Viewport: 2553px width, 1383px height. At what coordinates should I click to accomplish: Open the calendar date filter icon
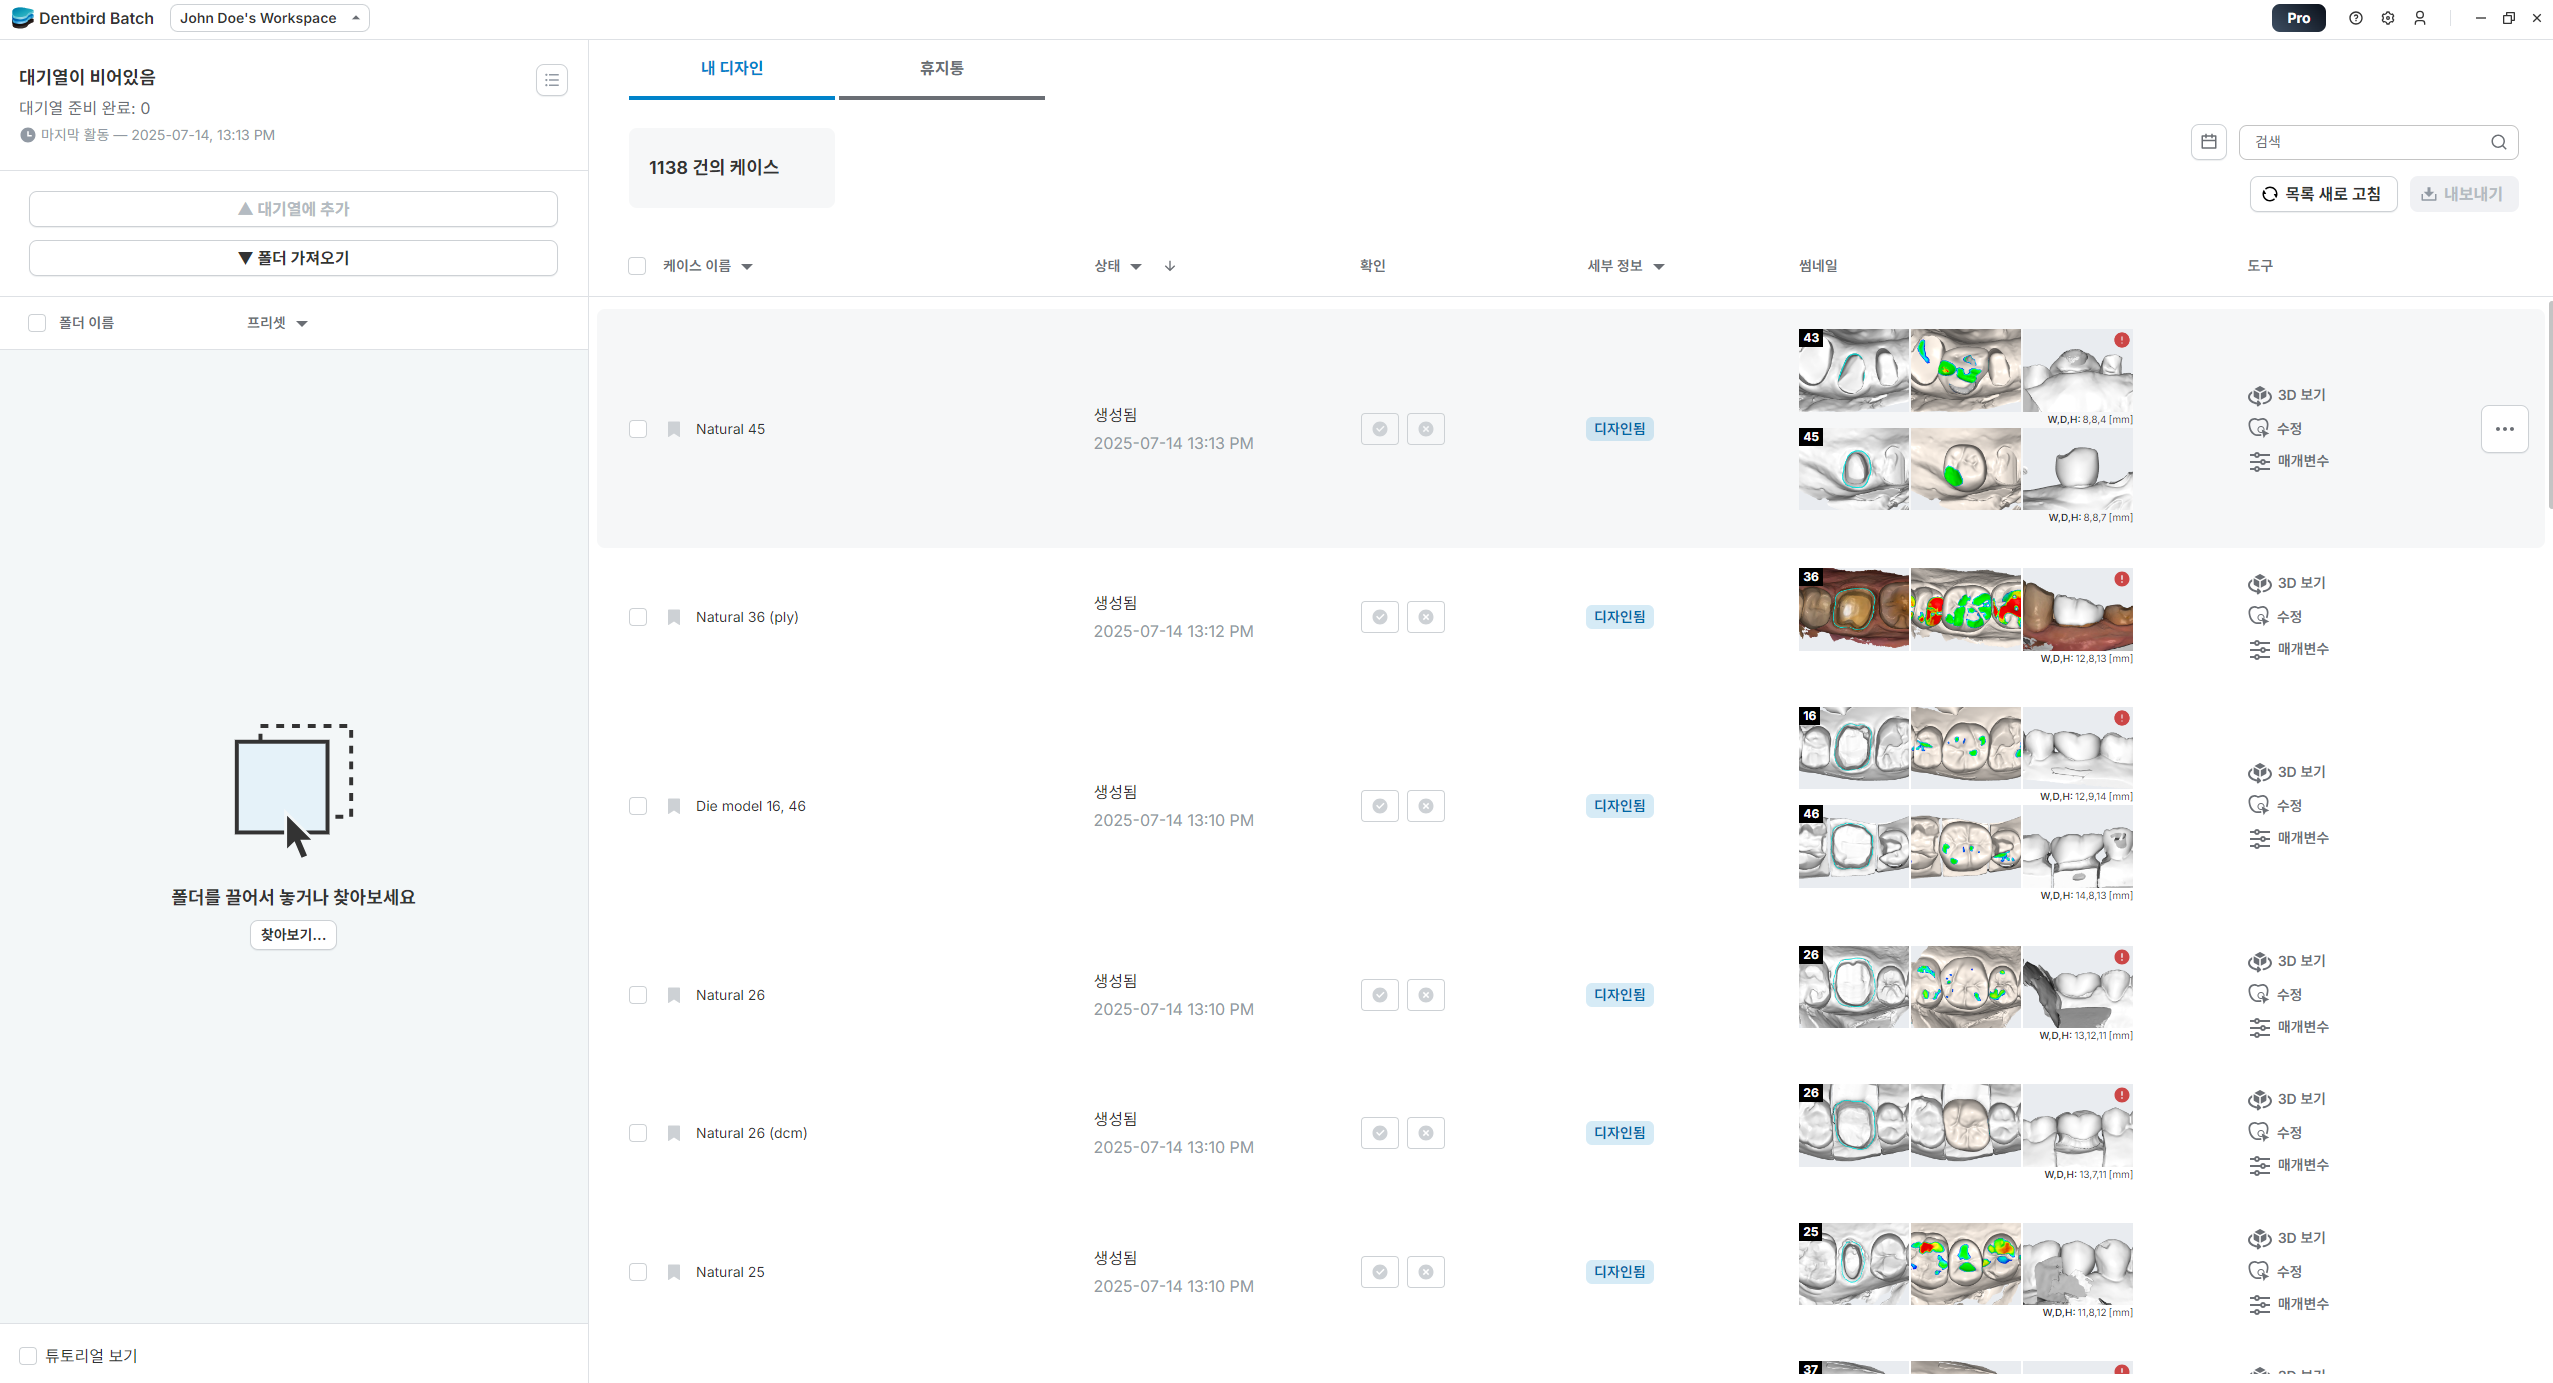(x=2208, y=142)
